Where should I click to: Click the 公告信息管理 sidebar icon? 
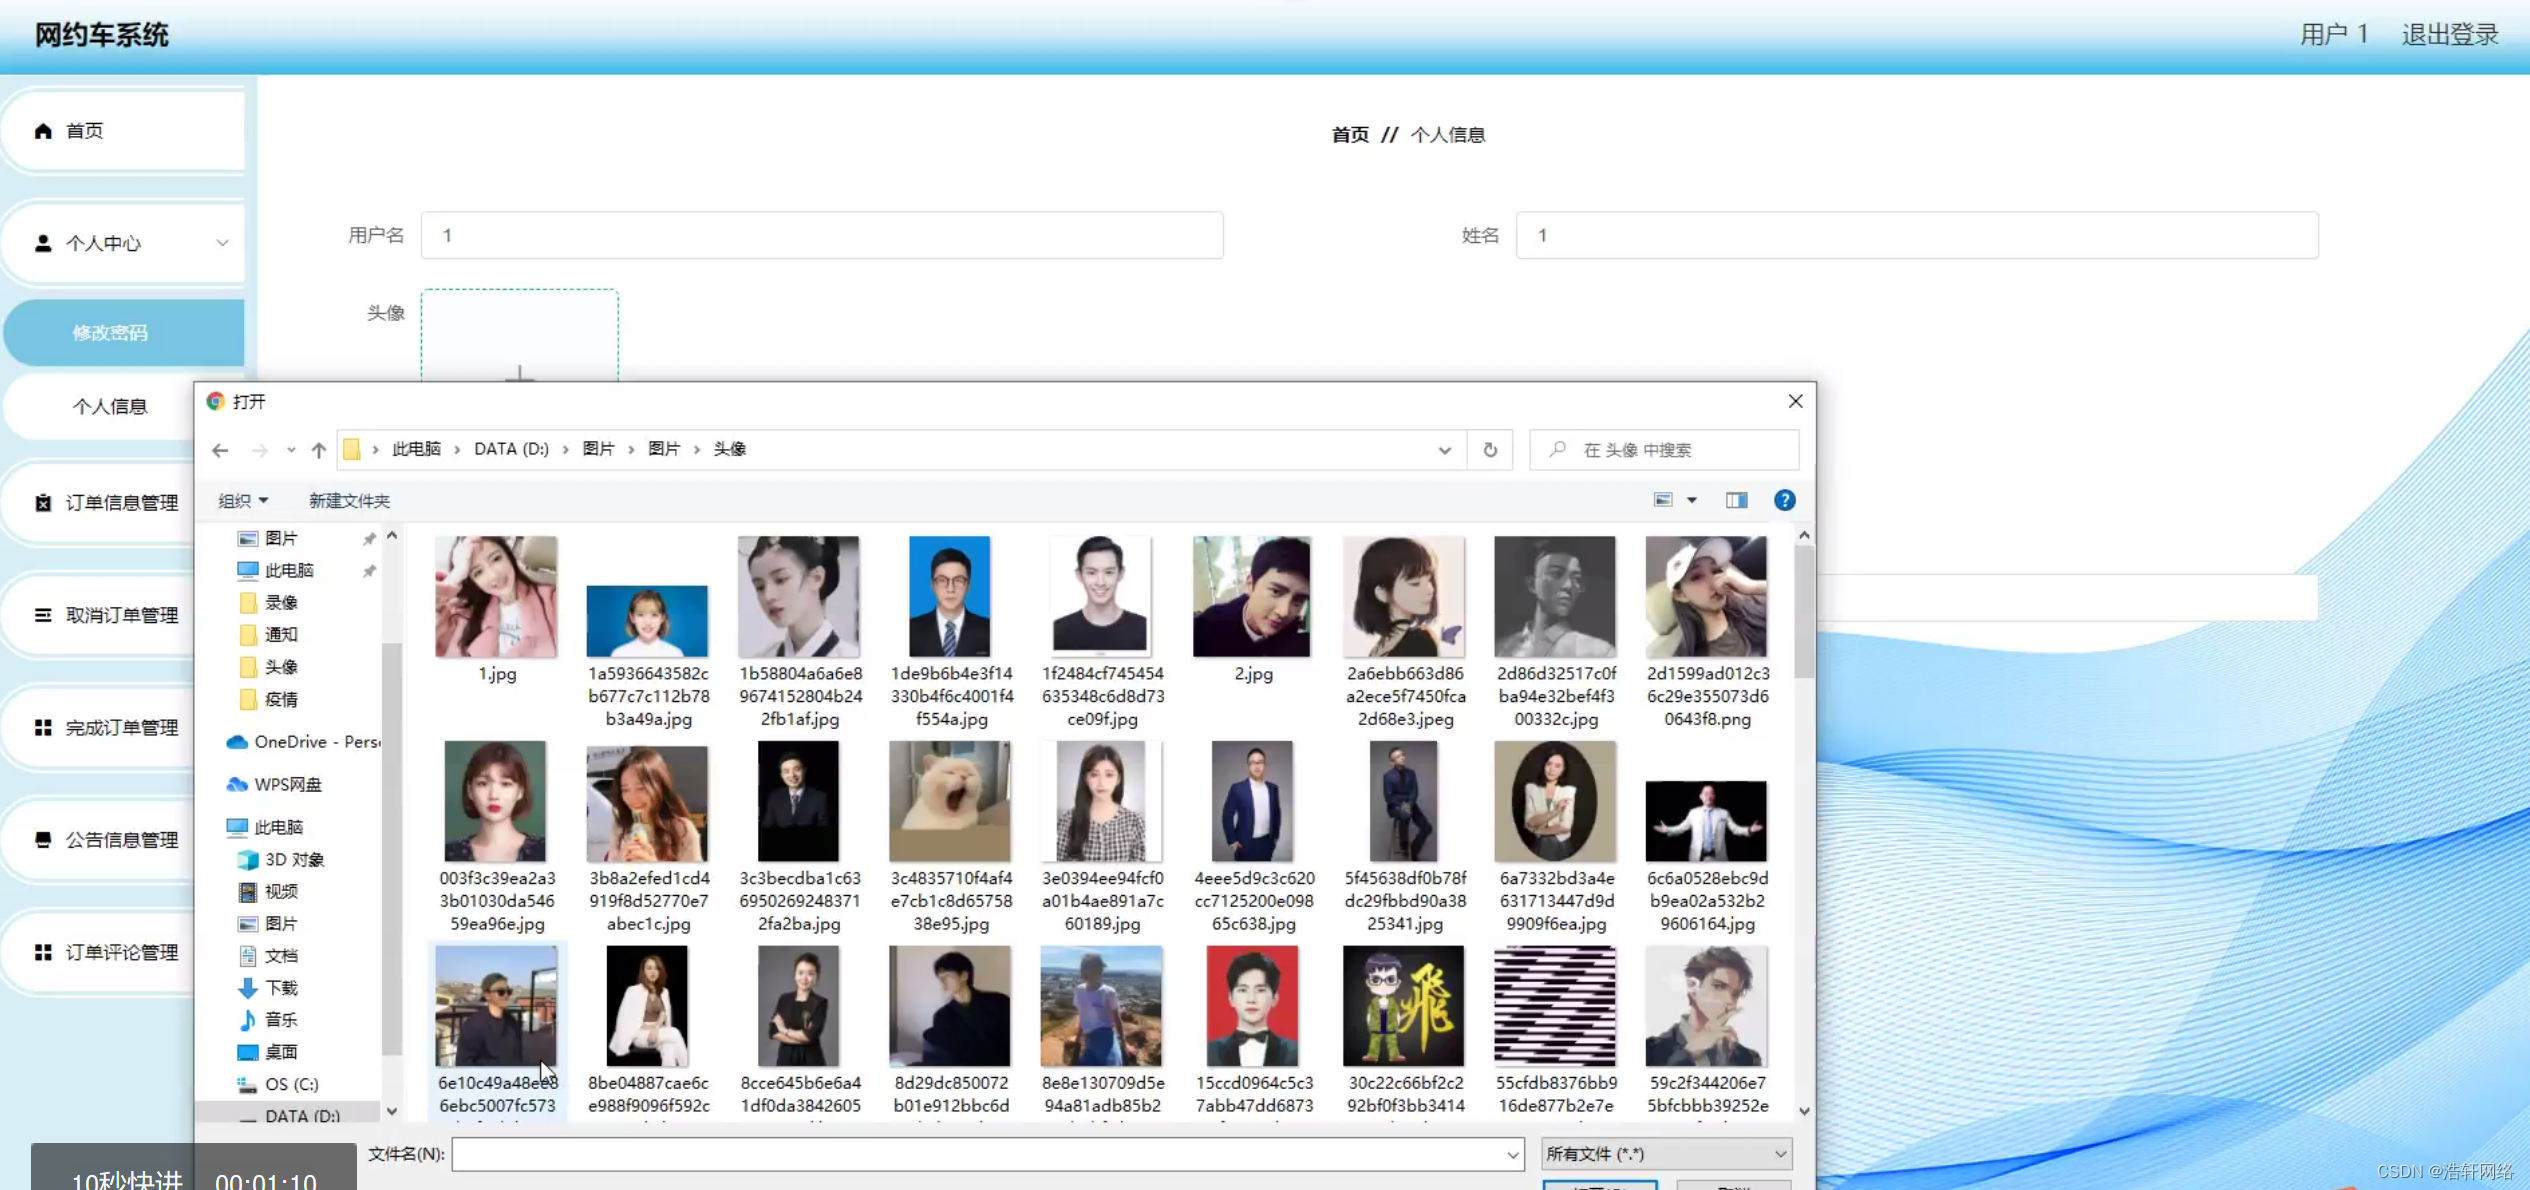[42, 840]
